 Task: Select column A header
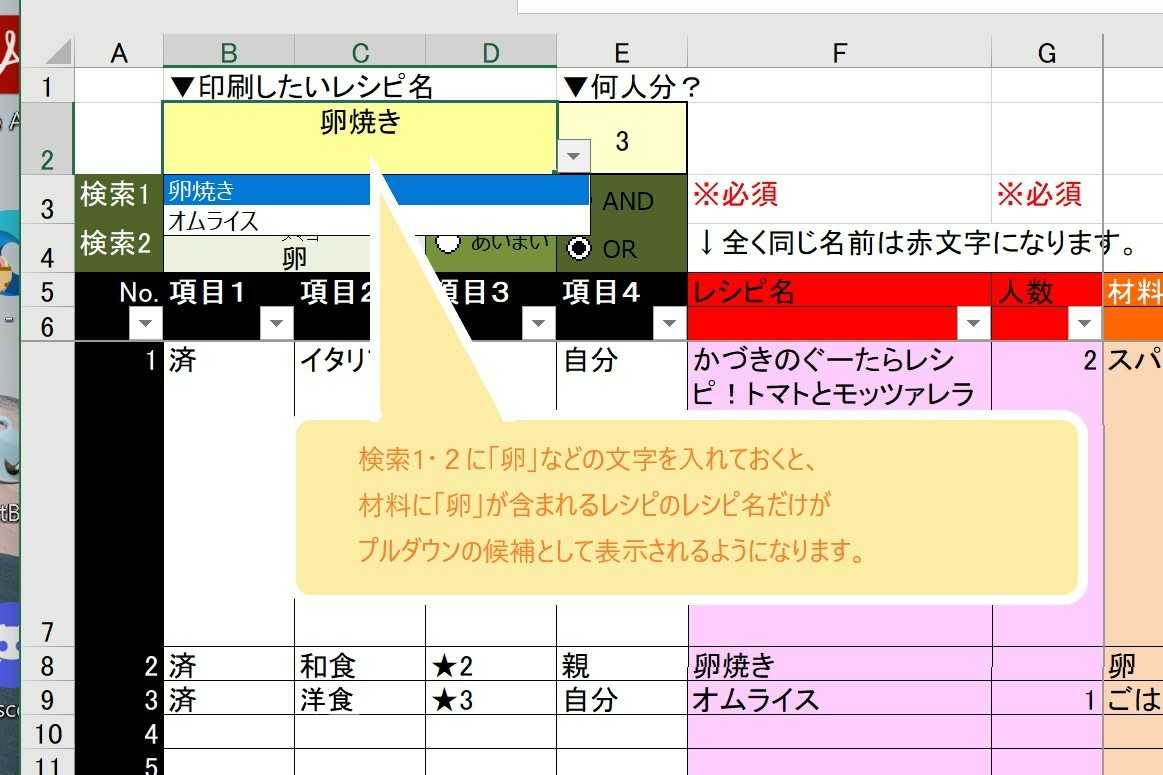119,53
